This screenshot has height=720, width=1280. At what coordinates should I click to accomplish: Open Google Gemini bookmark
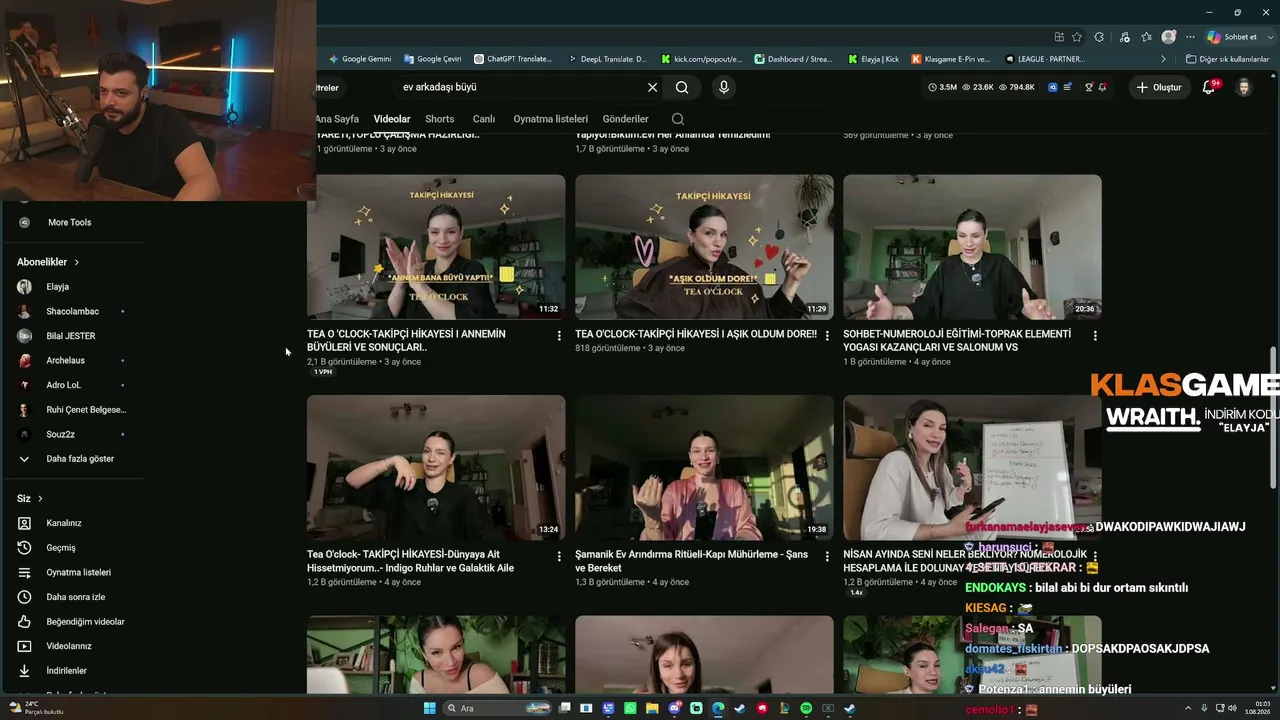coord(360,59)
